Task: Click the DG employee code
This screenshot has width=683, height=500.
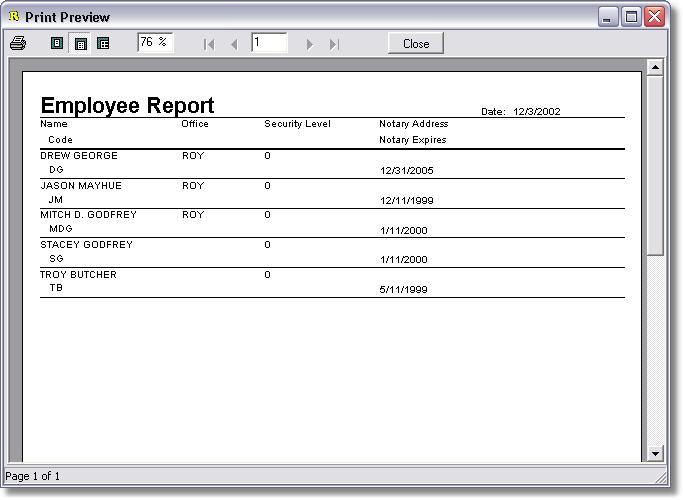Action: tap(56, 169)
